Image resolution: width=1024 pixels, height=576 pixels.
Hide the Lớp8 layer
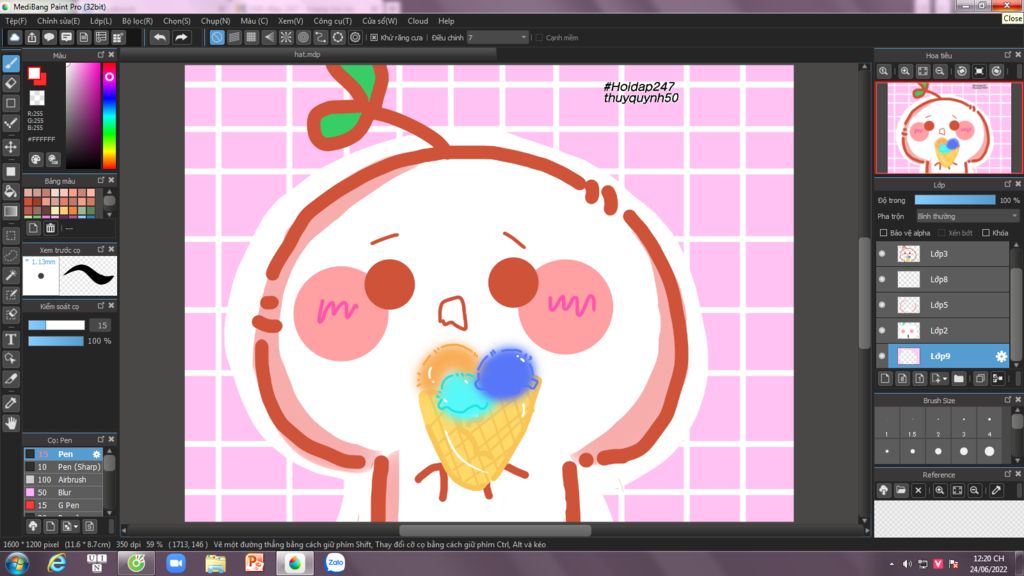pos(882,280)
